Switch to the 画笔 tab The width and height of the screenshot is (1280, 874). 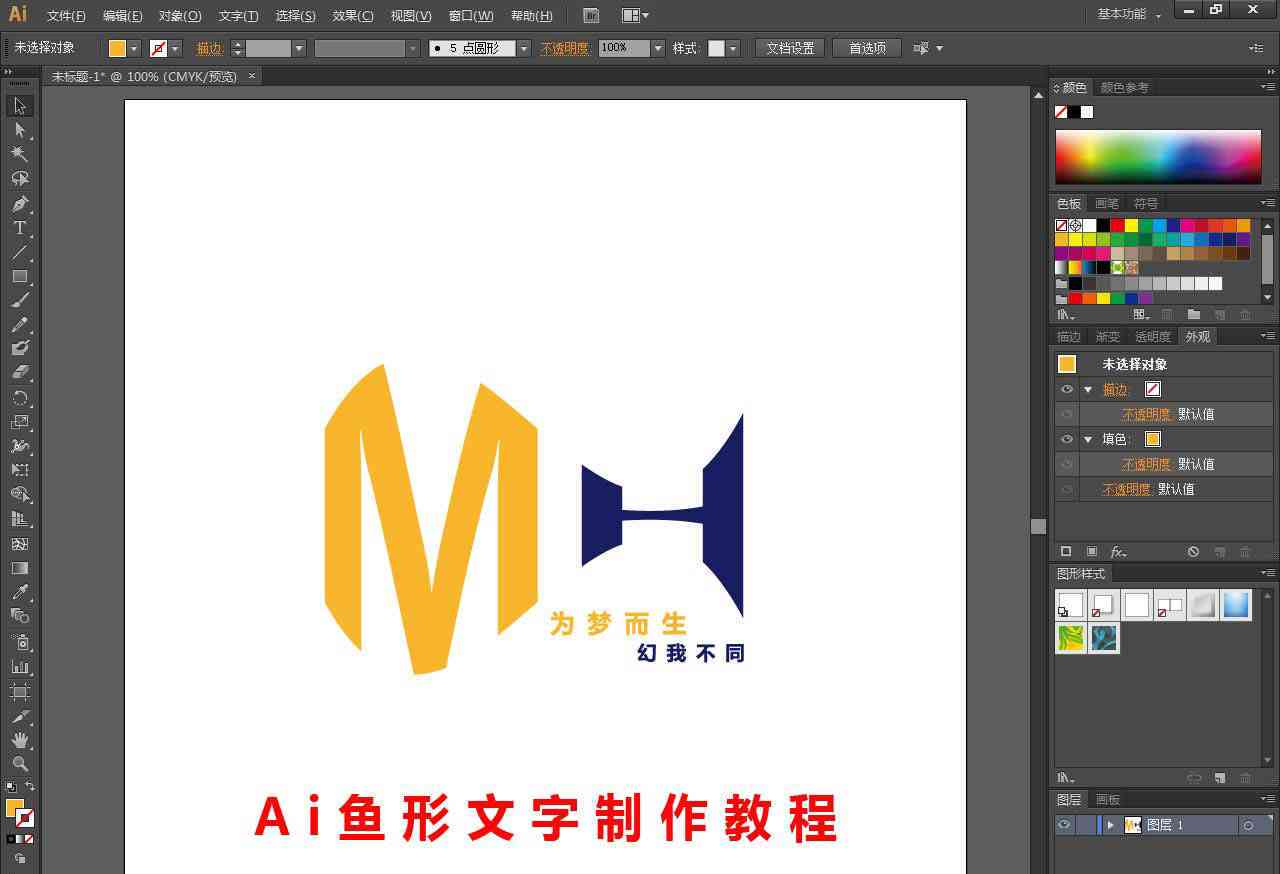1107,203
